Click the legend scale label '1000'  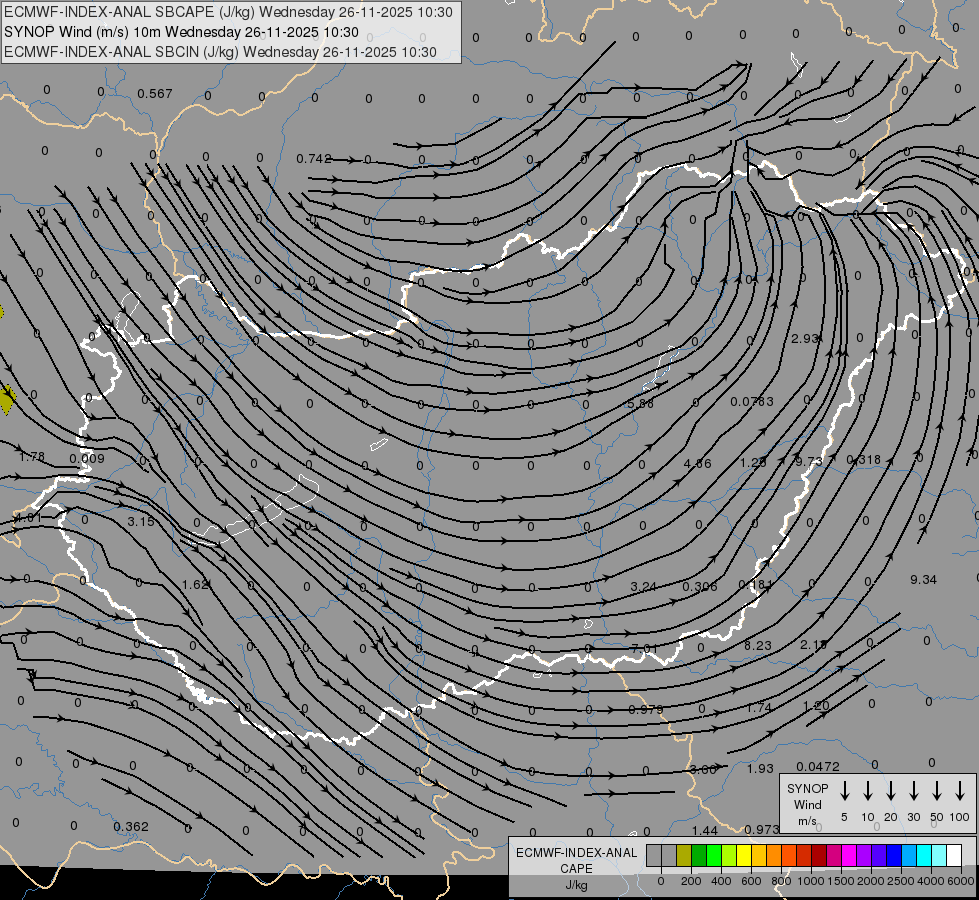coord(810,881)
